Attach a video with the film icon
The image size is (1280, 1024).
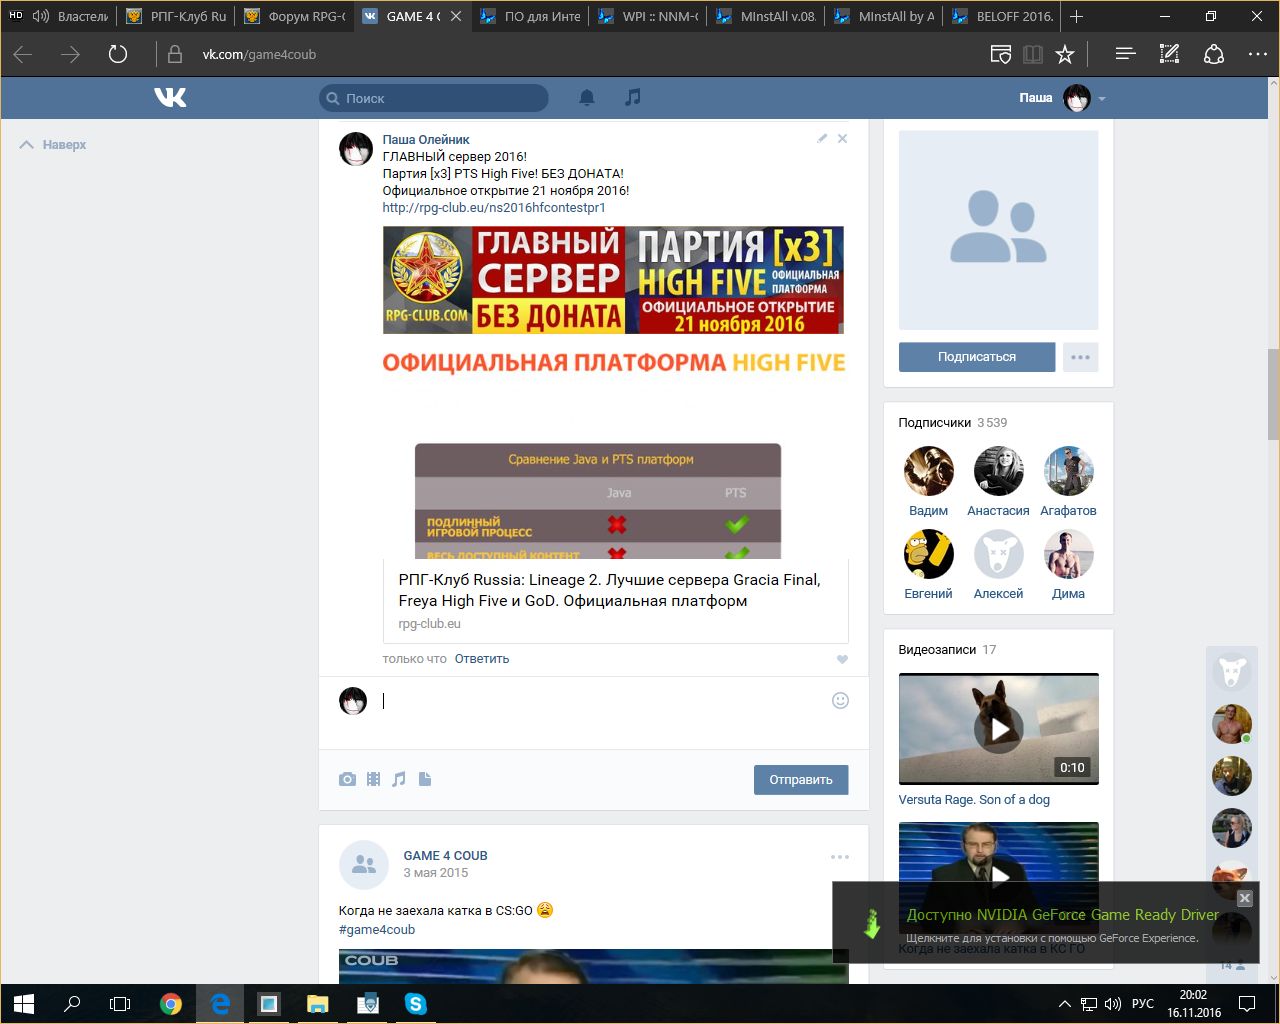point(373,779)
